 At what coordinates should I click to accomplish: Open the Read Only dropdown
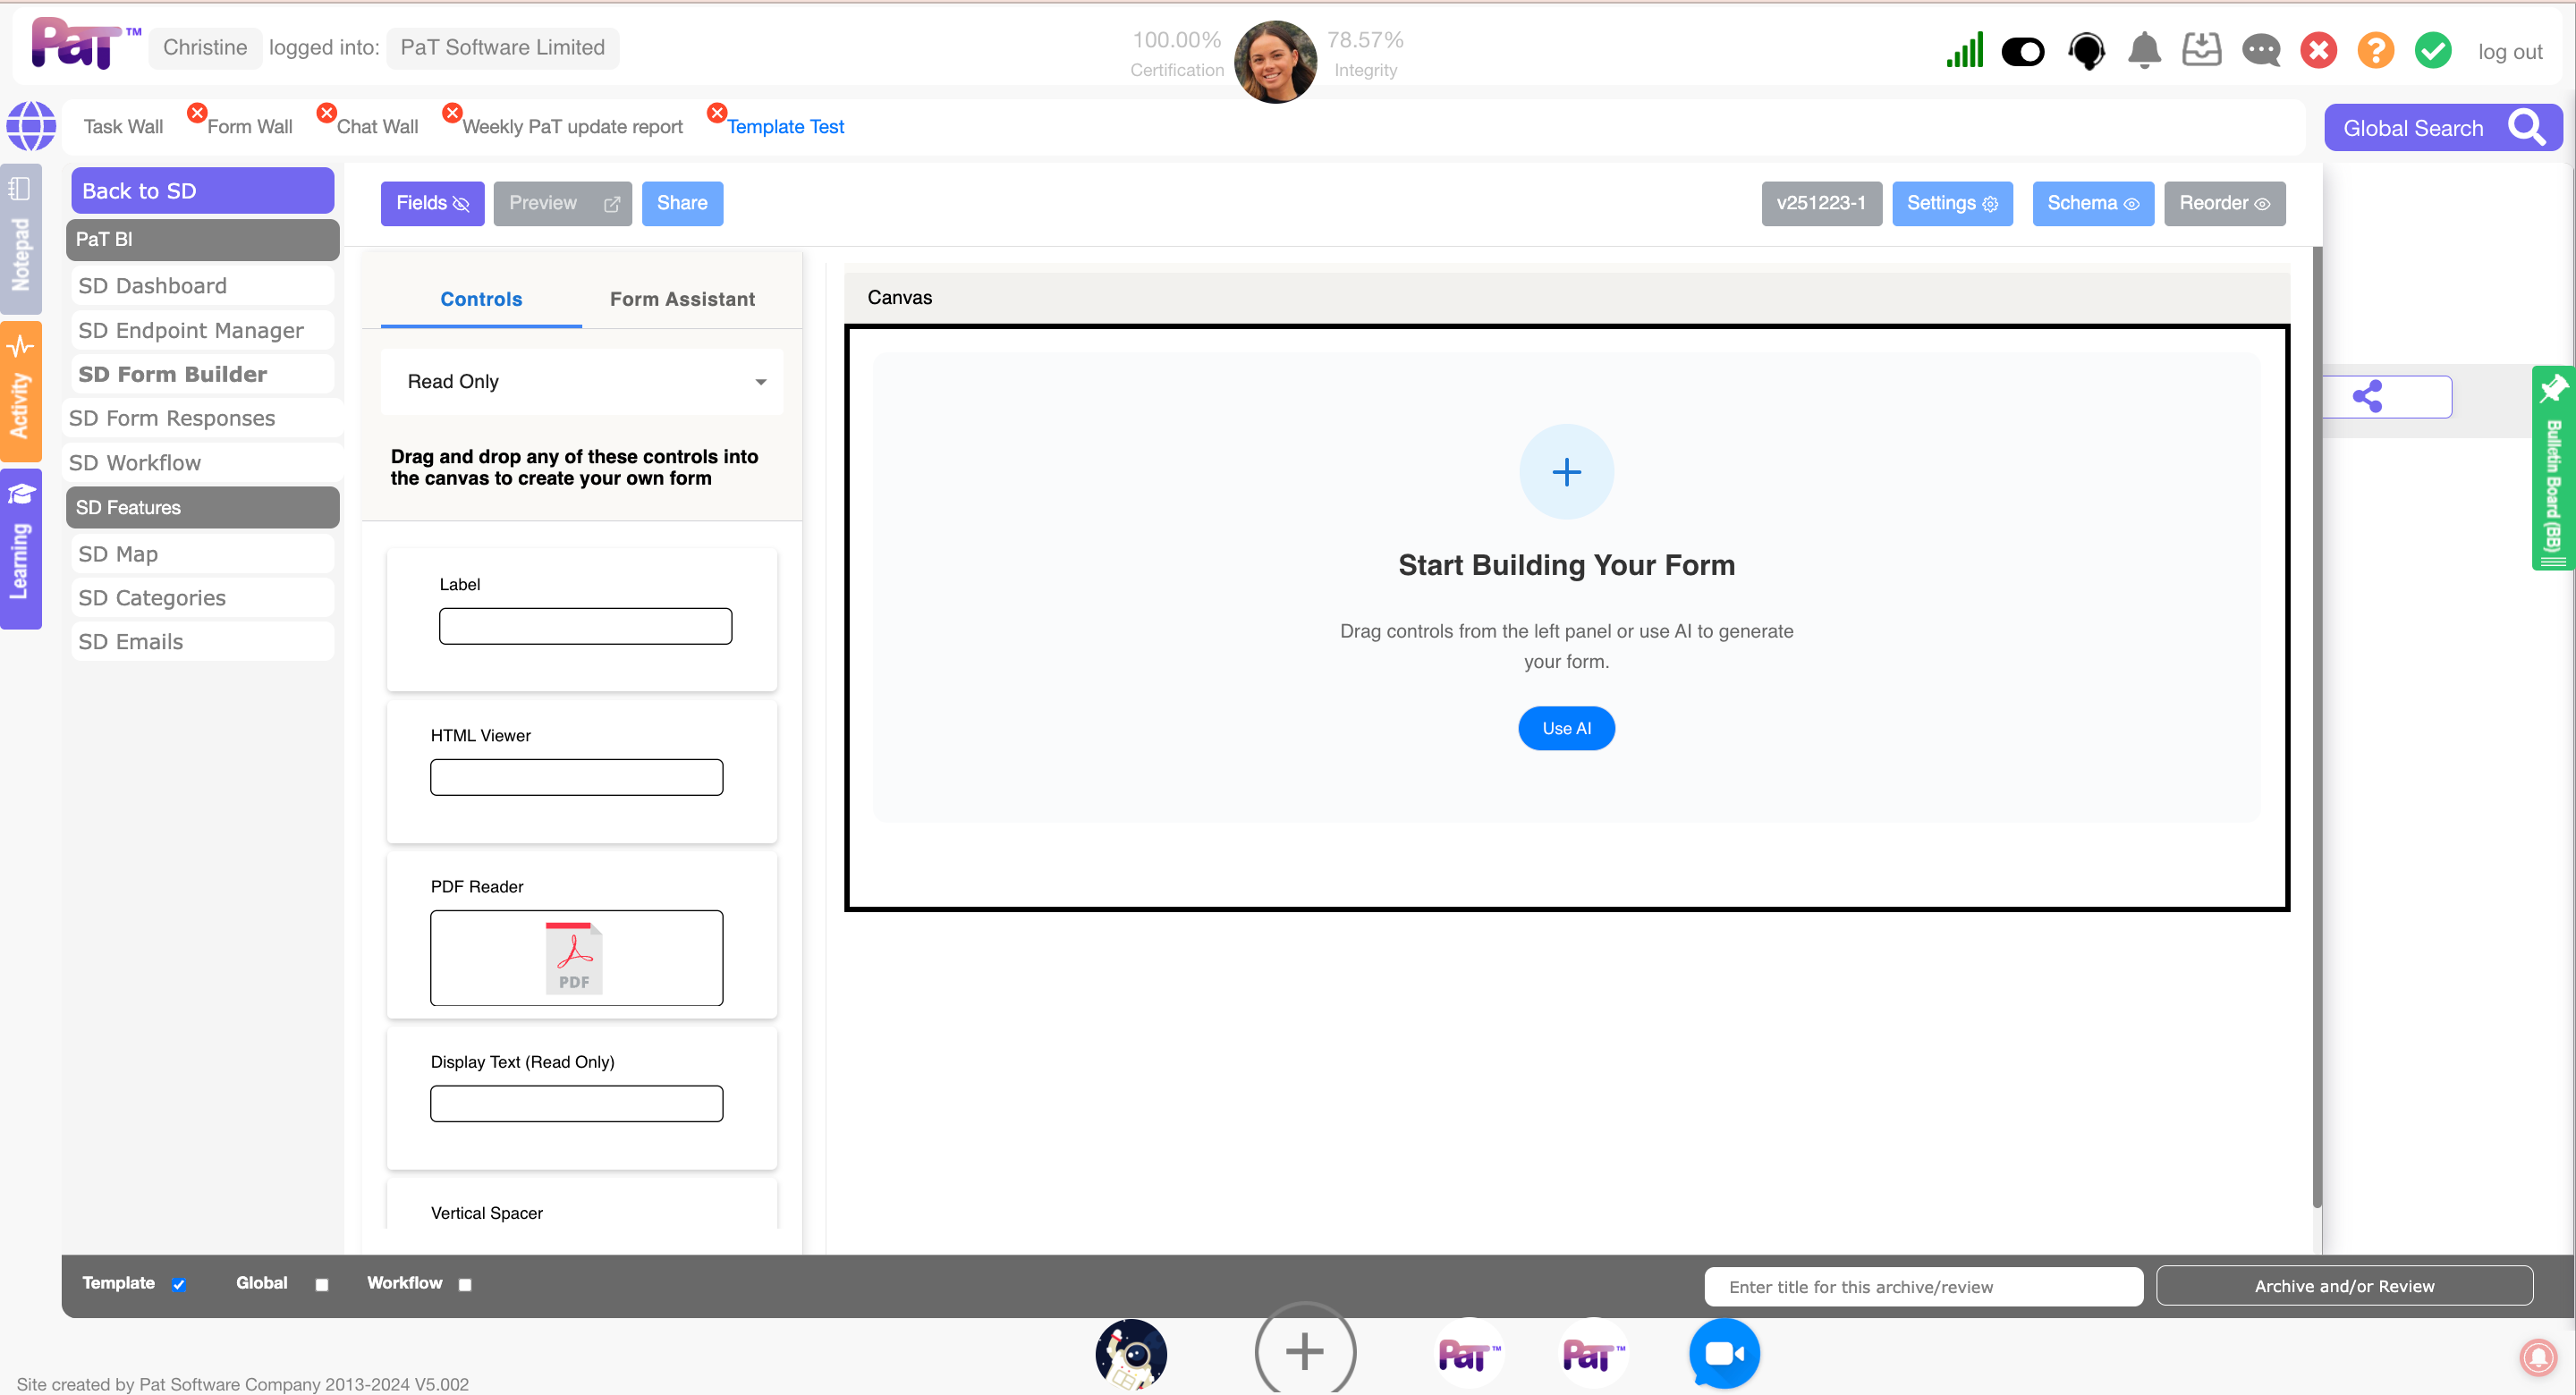(x=582, y=381)
